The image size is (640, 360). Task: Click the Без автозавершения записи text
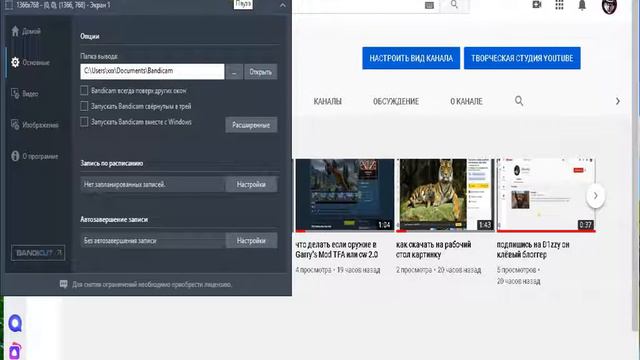120,241
